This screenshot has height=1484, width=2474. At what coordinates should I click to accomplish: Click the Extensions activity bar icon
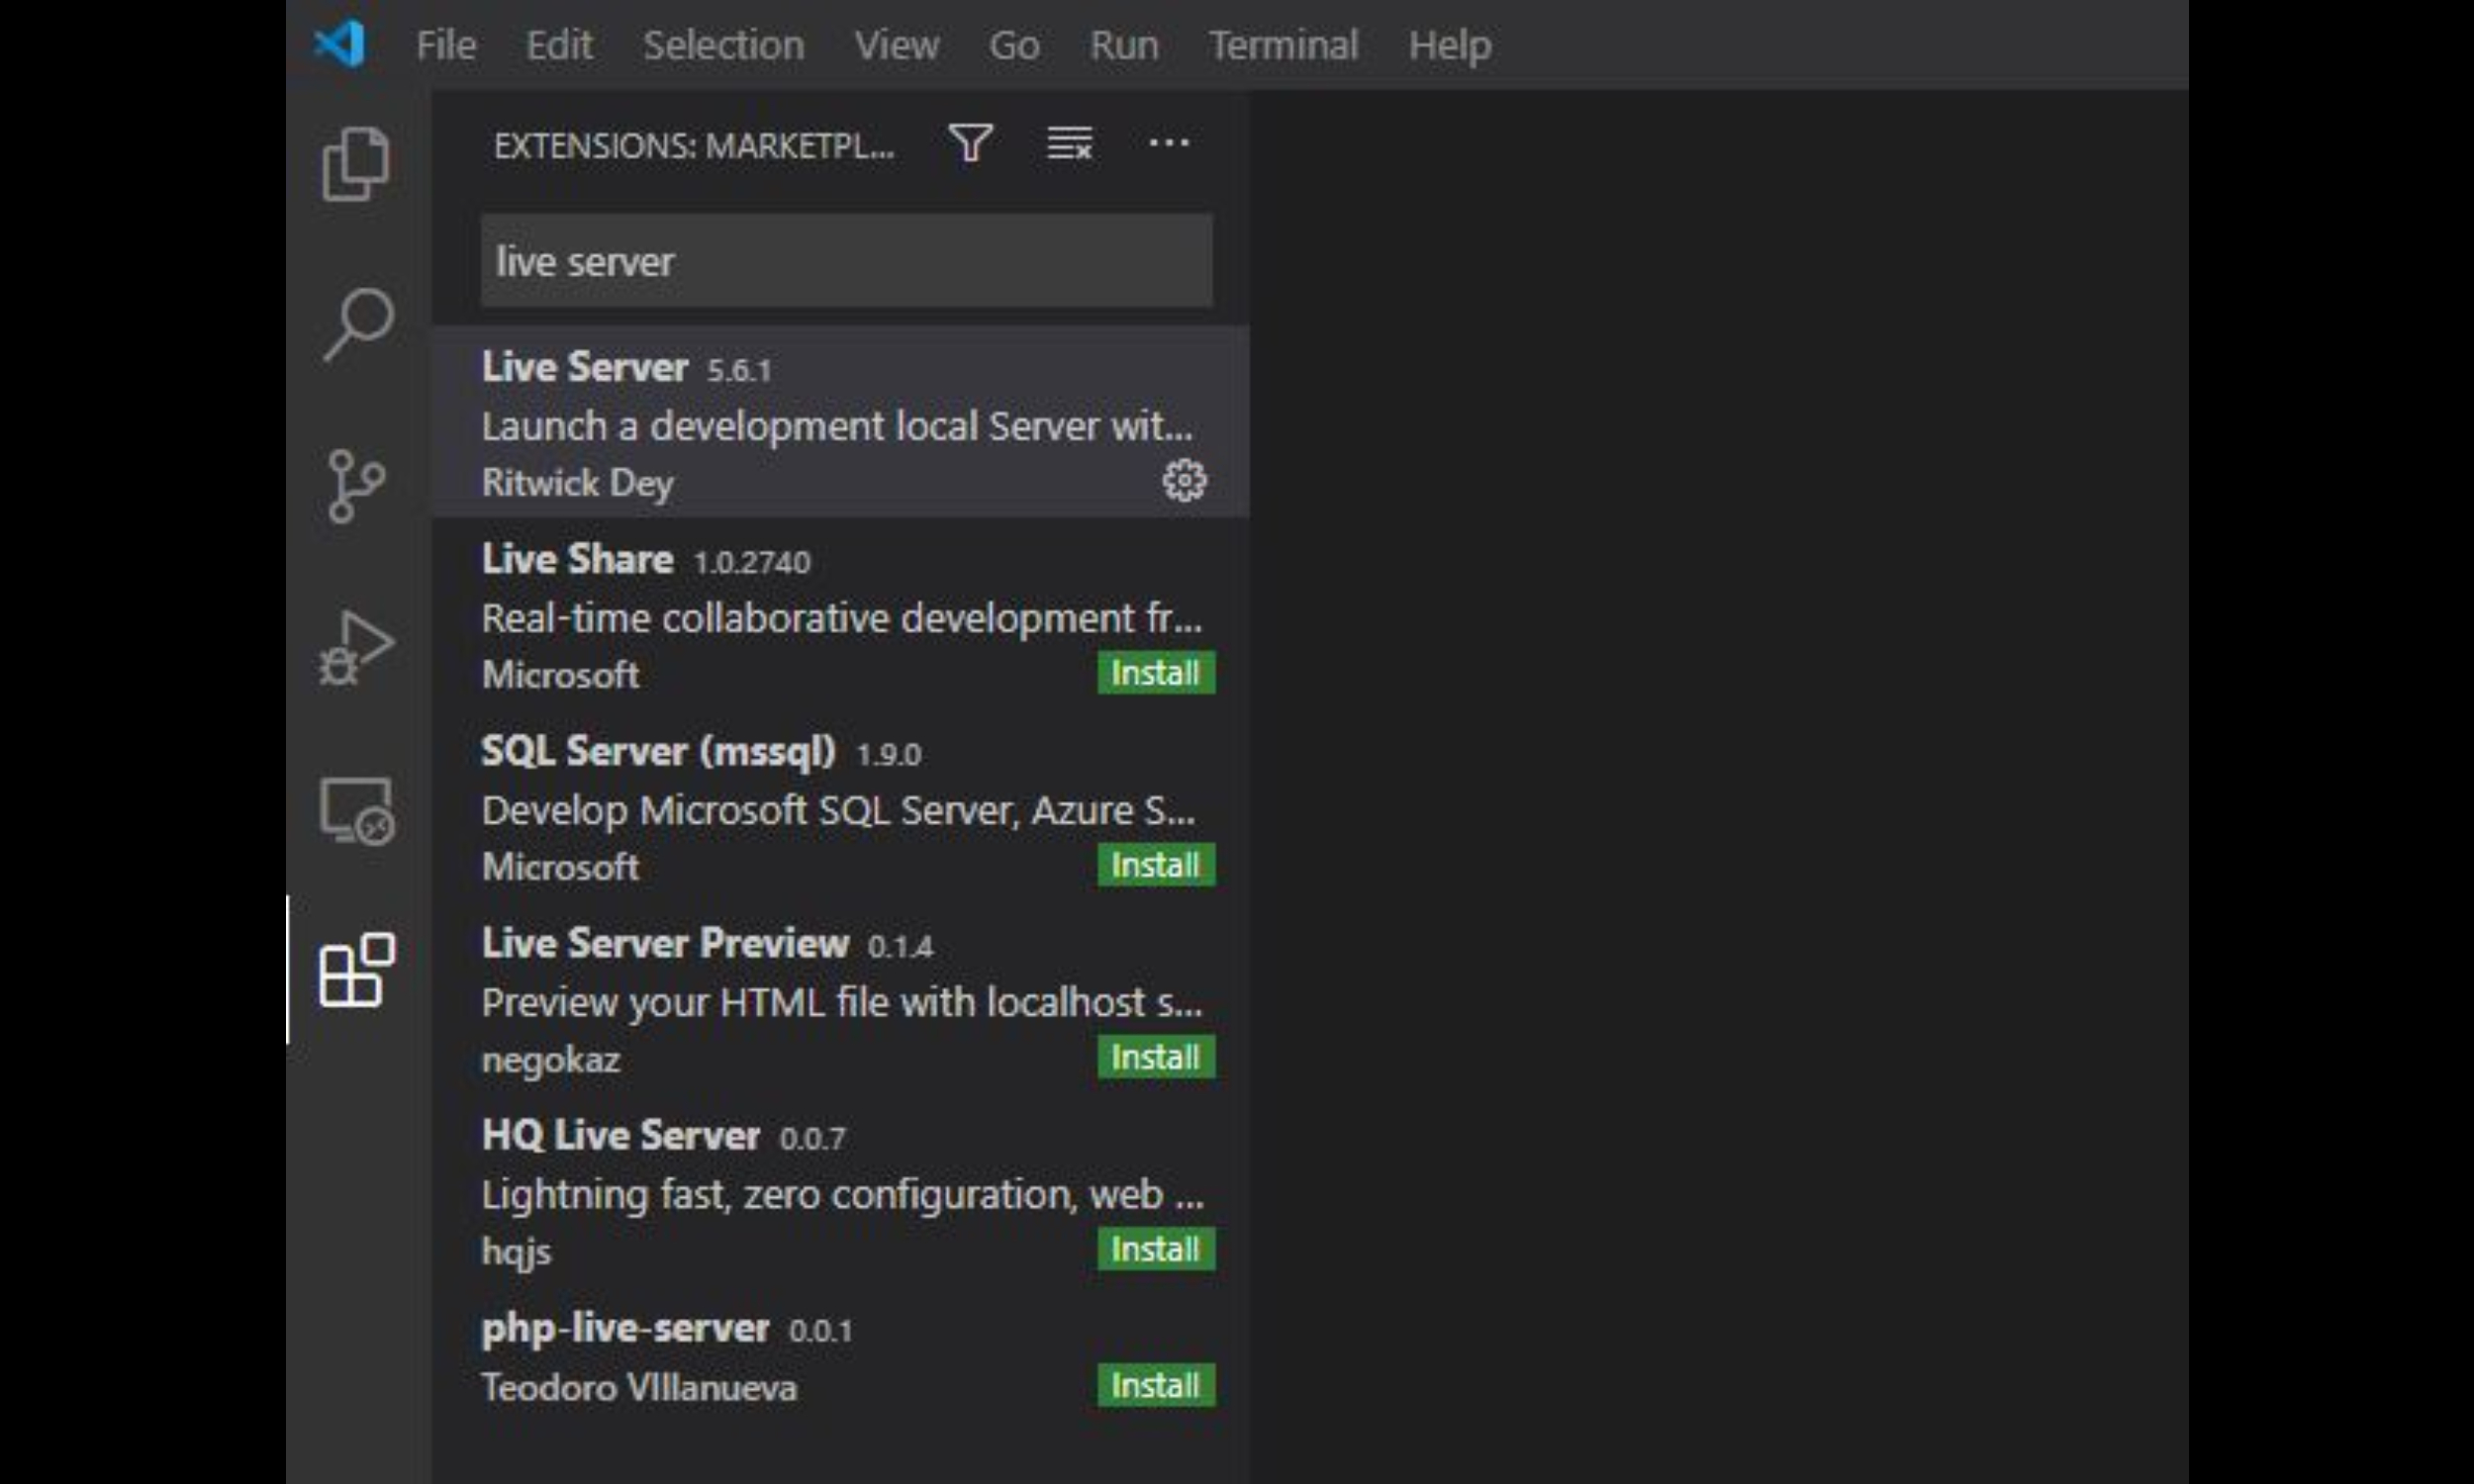[357, 970]
